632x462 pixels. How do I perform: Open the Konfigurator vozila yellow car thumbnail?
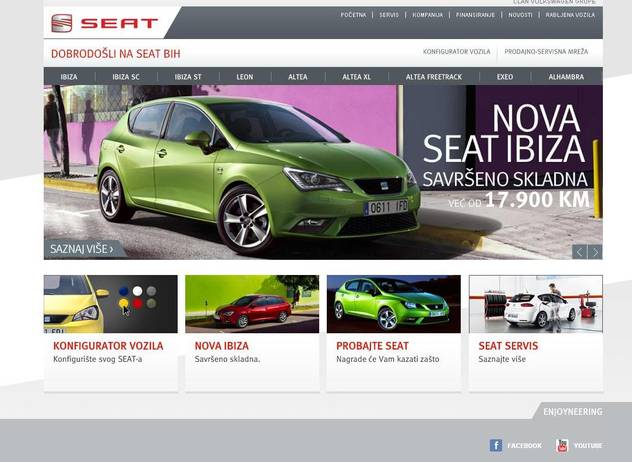pyautogui.click(x=110, y=304)
